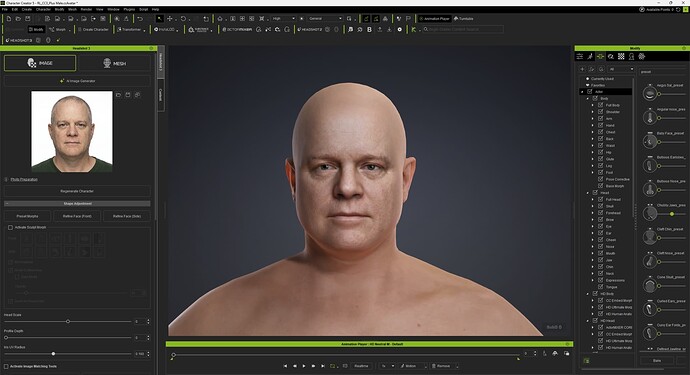
Task: Click the green checkmark icon beside Headshot 3
Action: (x=58, y=40)
